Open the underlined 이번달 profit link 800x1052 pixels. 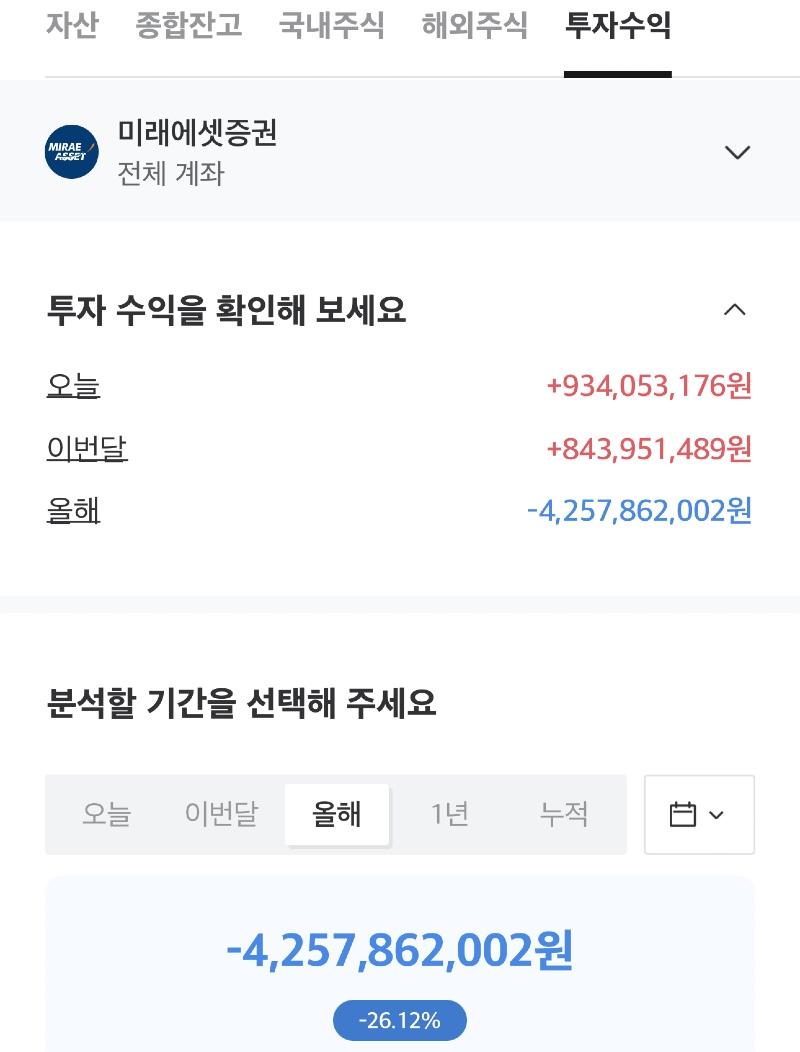[x=87, y=448]
